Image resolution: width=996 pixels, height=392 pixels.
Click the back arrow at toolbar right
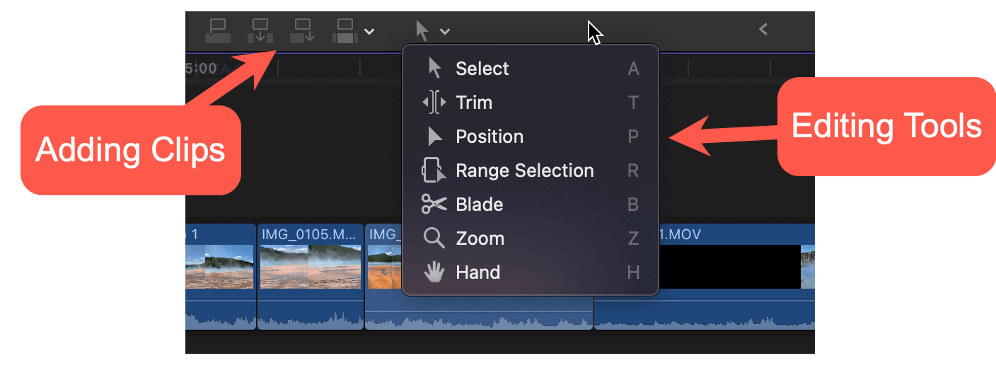coord(764,29)
